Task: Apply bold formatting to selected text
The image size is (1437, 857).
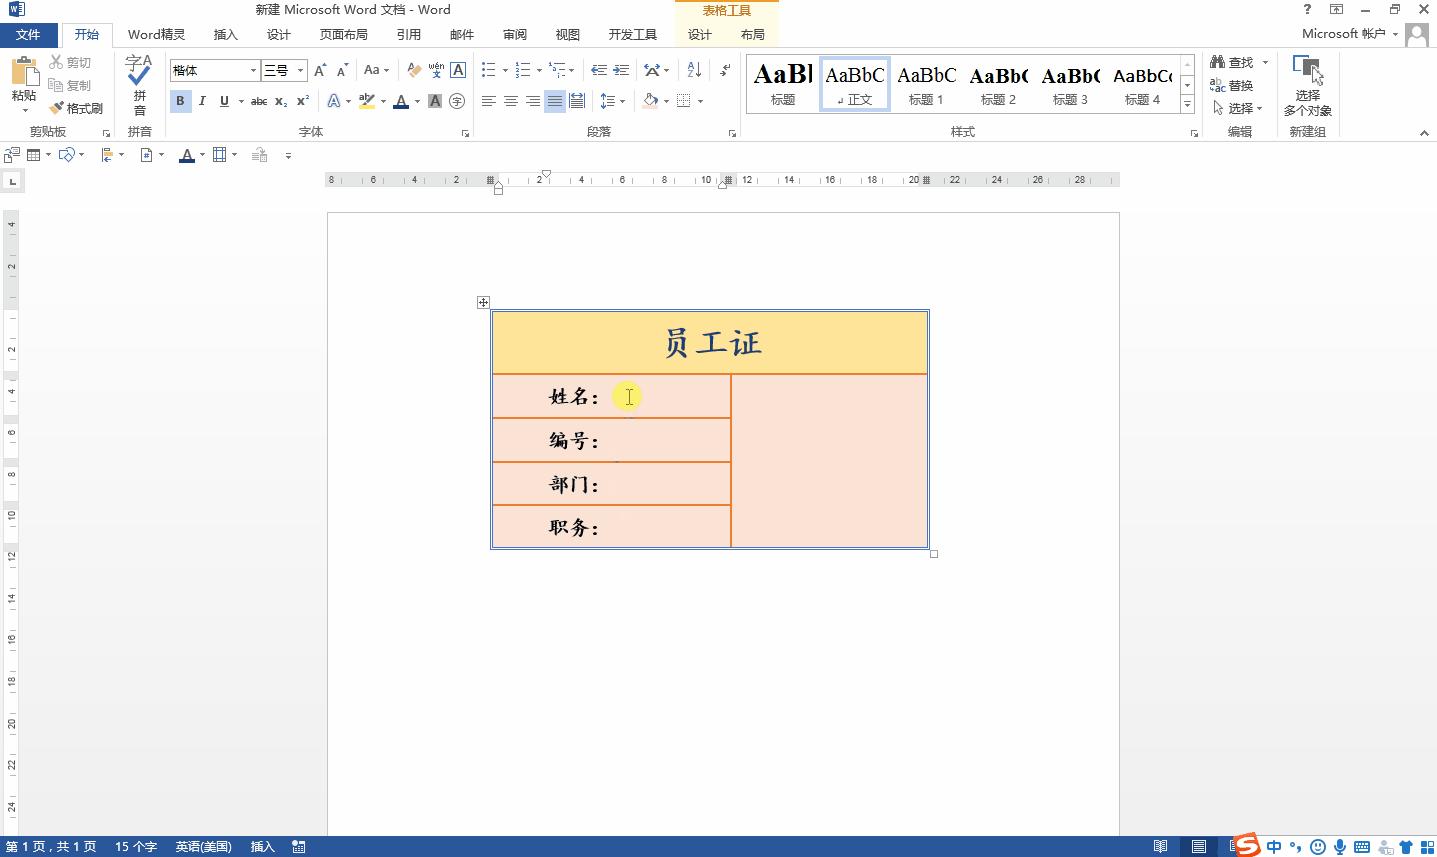Action: tap(180, 101)
